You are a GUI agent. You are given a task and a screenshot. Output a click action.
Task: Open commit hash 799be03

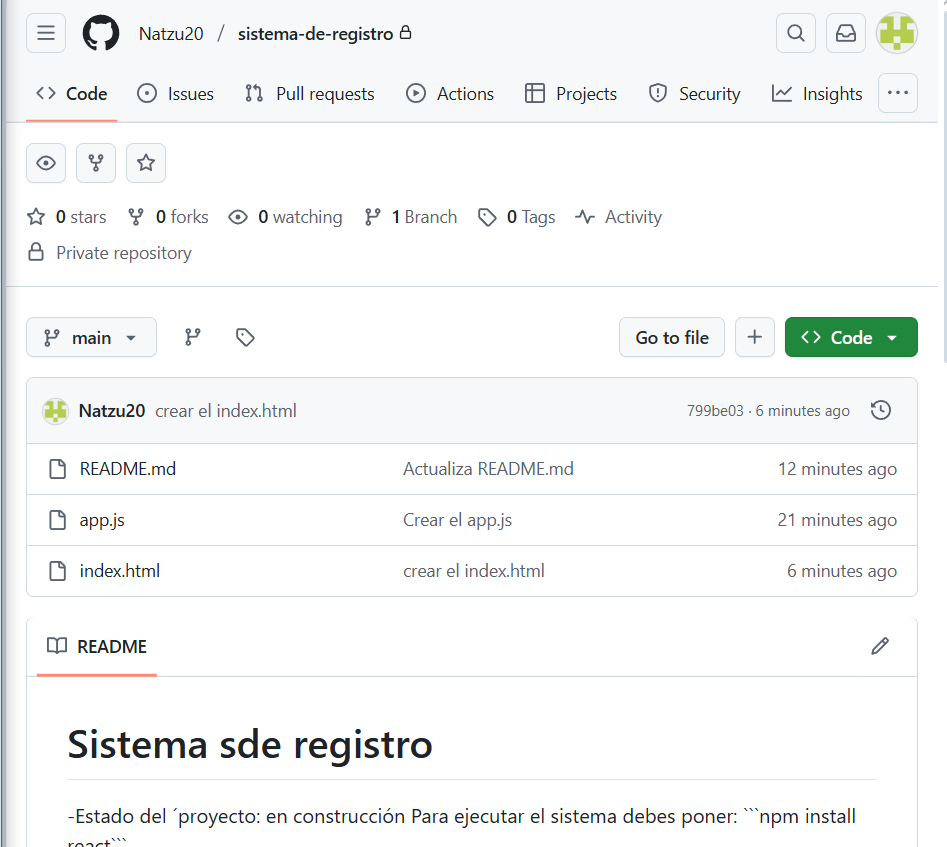[715, 411]
